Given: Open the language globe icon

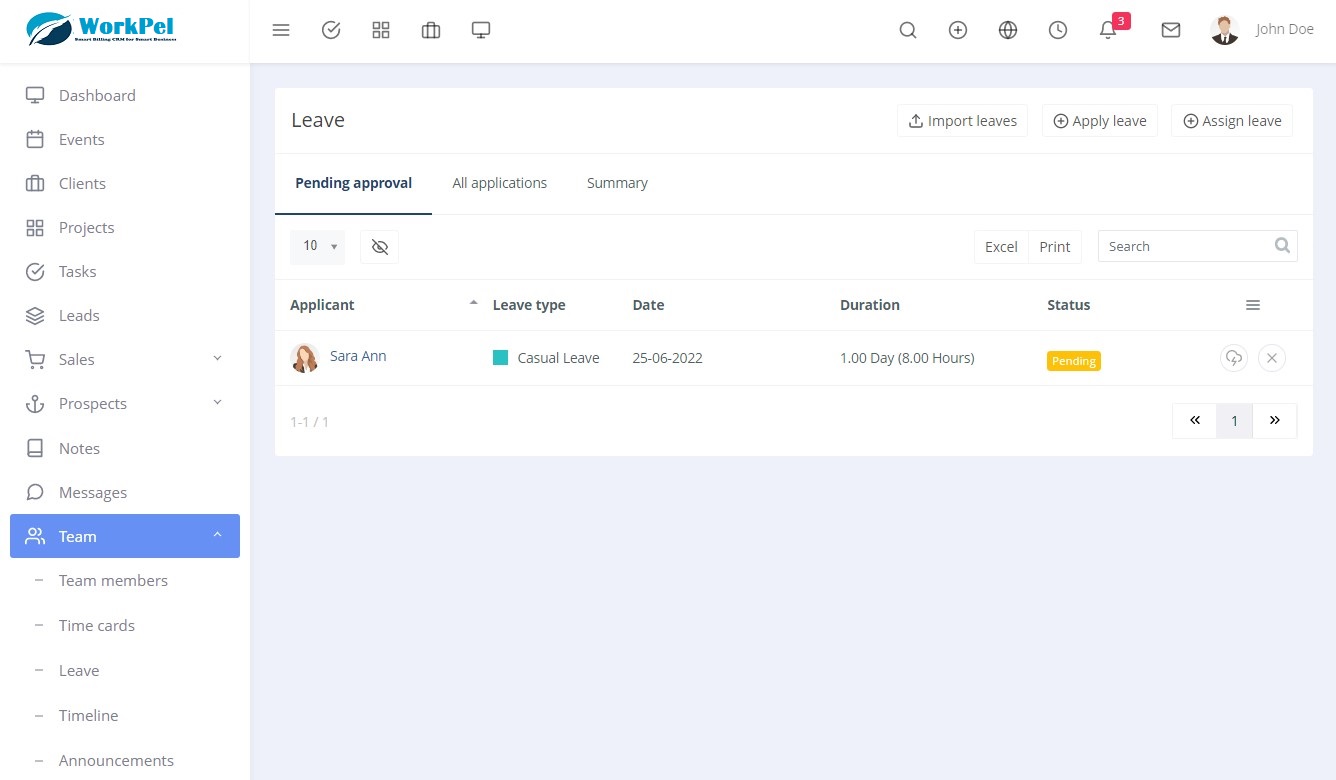Looking at the screenshot, I should click(1008, 31).
